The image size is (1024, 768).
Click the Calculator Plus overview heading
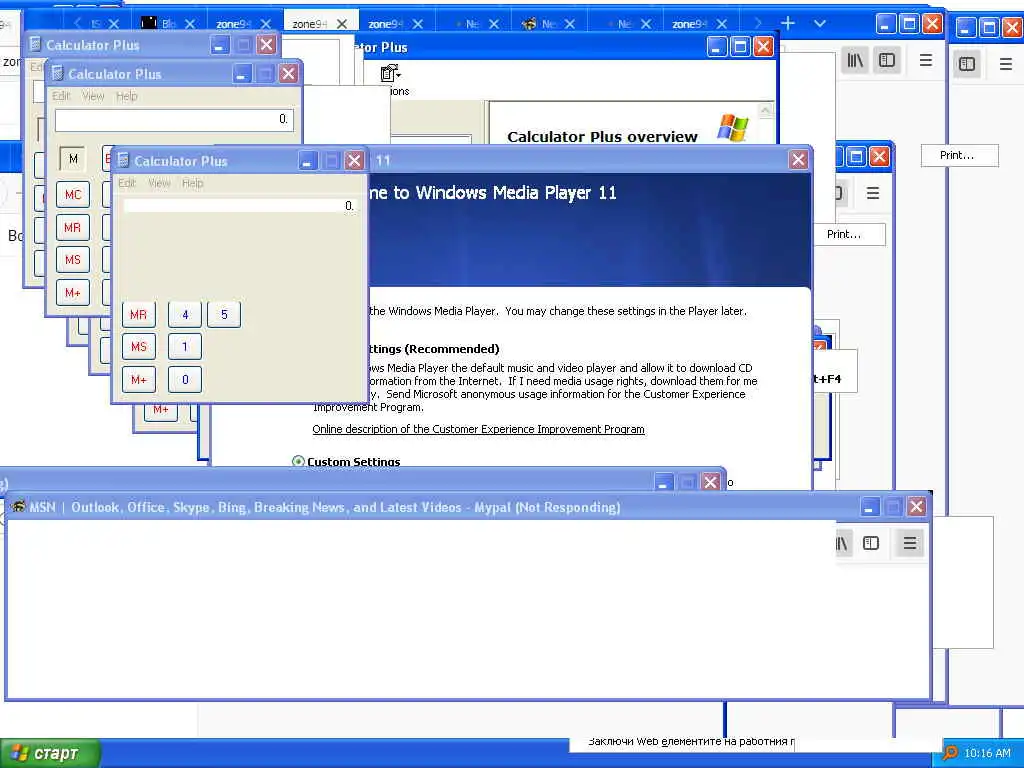click(x=602, y=136)
